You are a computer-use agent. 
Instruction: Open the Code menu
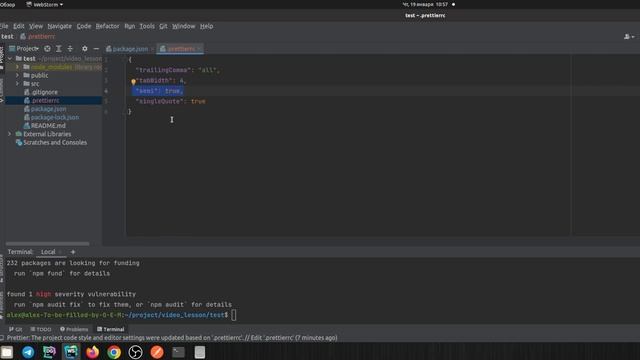point(84,26)
